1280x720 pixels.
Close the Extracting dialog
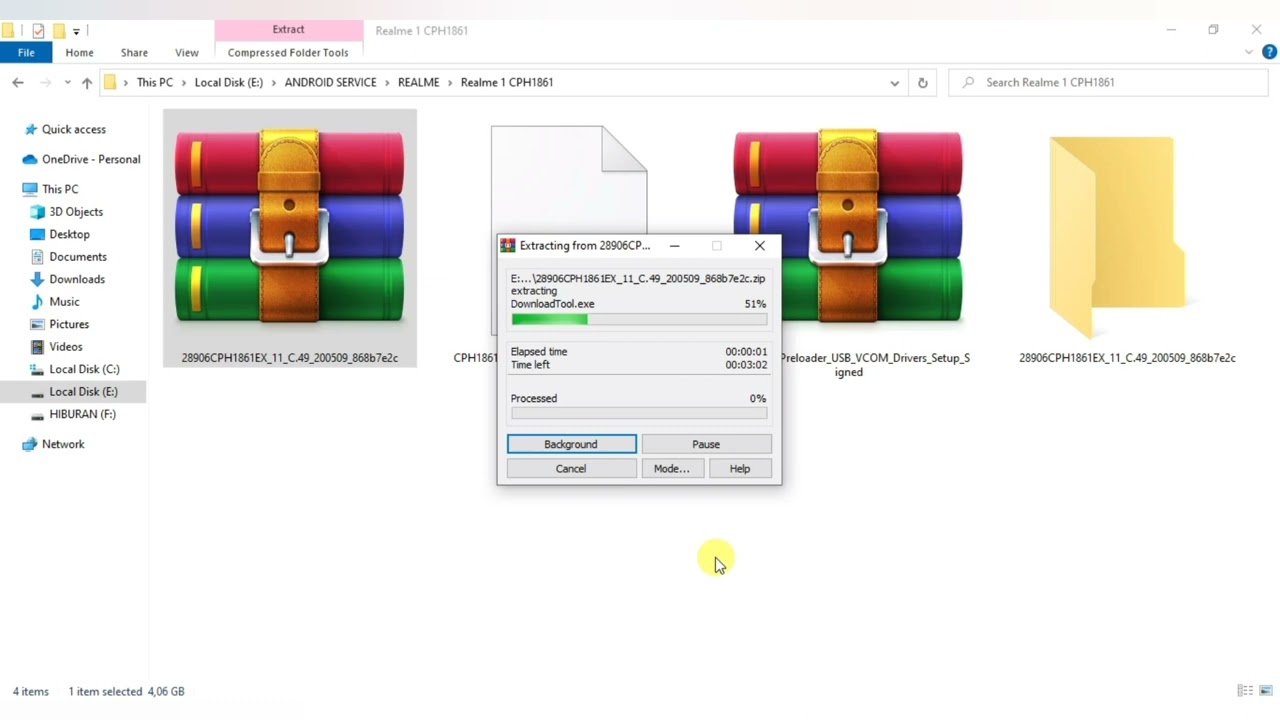760,245
